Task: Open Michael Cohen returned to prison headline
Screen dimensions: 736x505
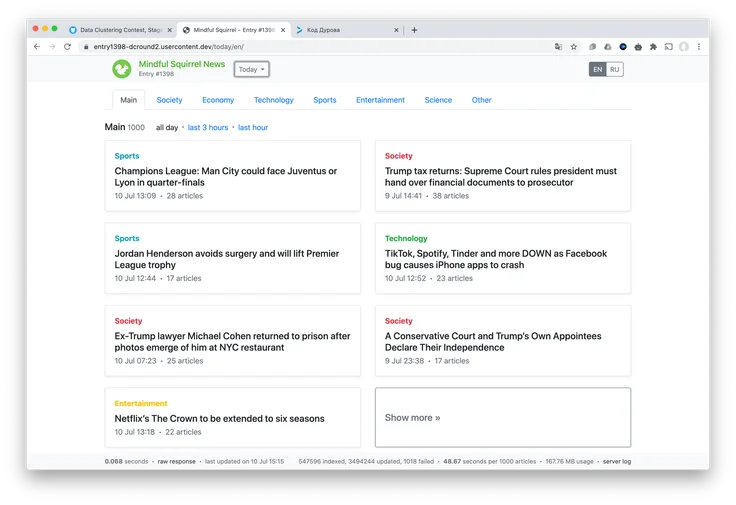Action: click(x=232, y=342)
